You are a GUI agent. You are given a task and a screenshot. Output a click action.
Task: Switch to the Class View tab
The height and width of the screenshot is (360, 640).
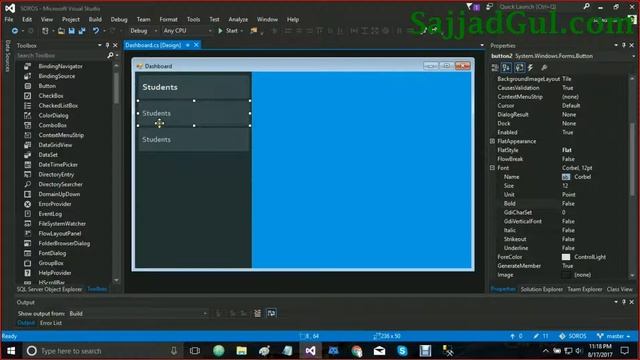tap(620, 289)
